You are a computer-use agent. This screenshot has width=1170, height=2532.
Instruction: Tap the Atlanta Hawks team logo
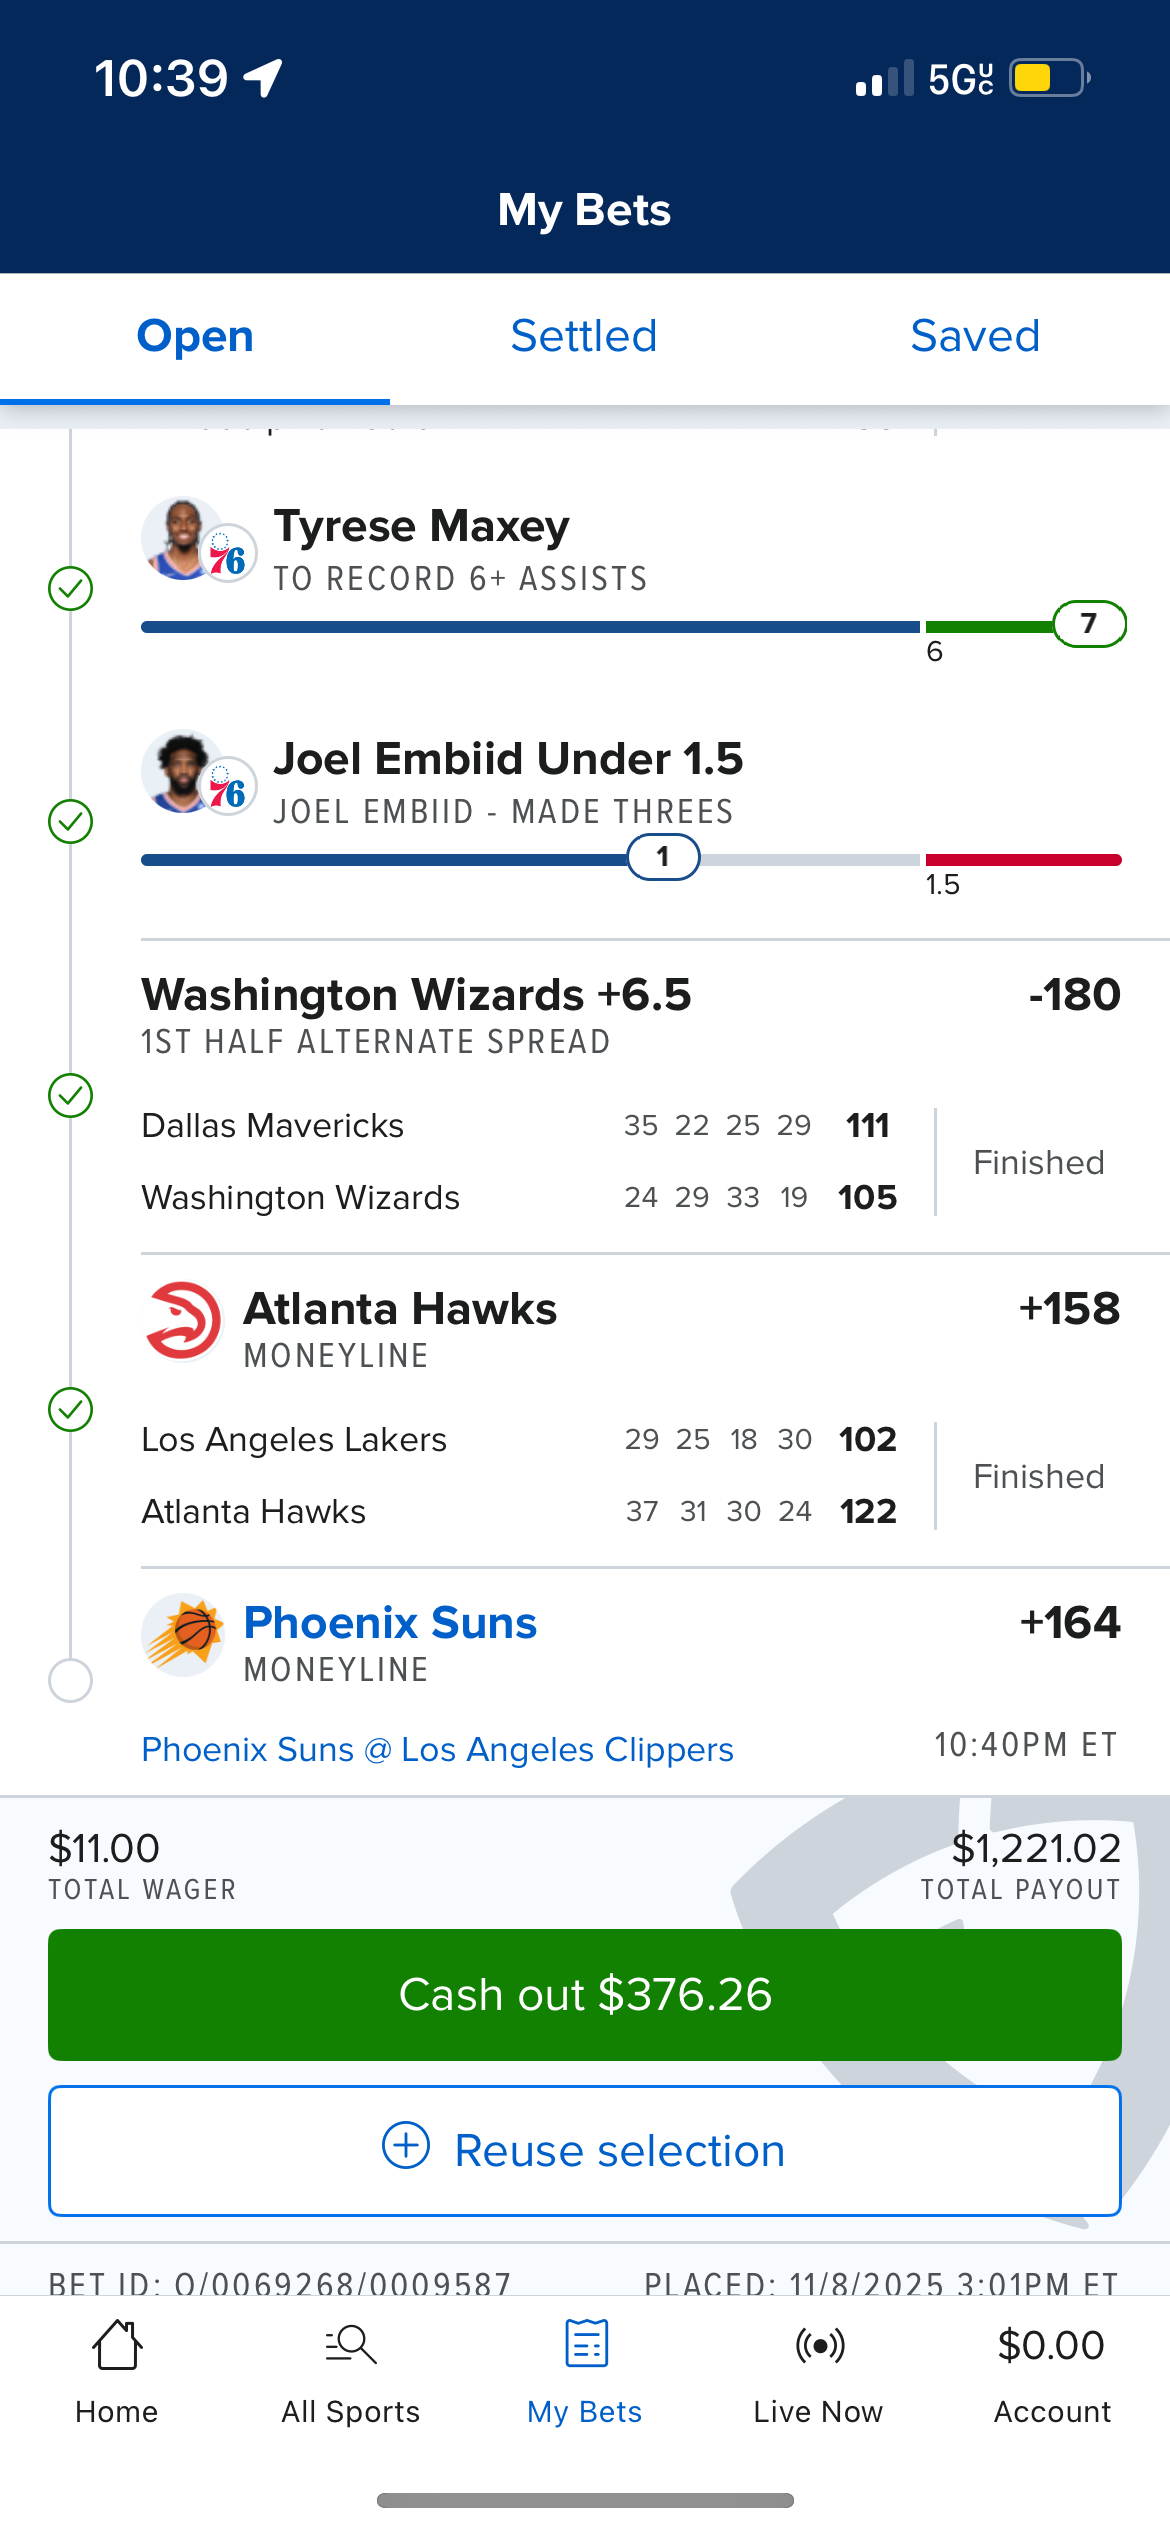pyautogui.click(x=183, y=1321)
